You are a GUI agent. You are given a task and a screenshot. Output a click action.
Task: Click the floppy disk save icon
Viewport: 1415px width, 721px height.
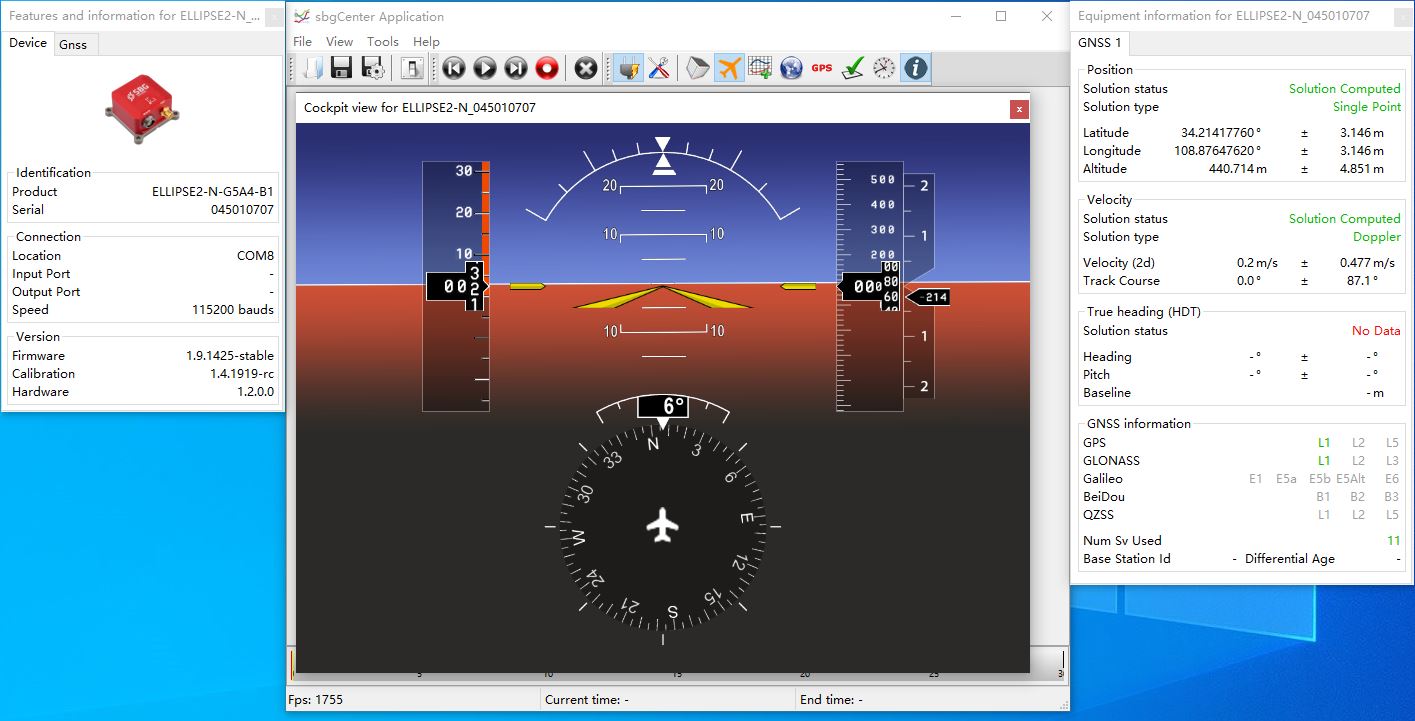(342, 68)
